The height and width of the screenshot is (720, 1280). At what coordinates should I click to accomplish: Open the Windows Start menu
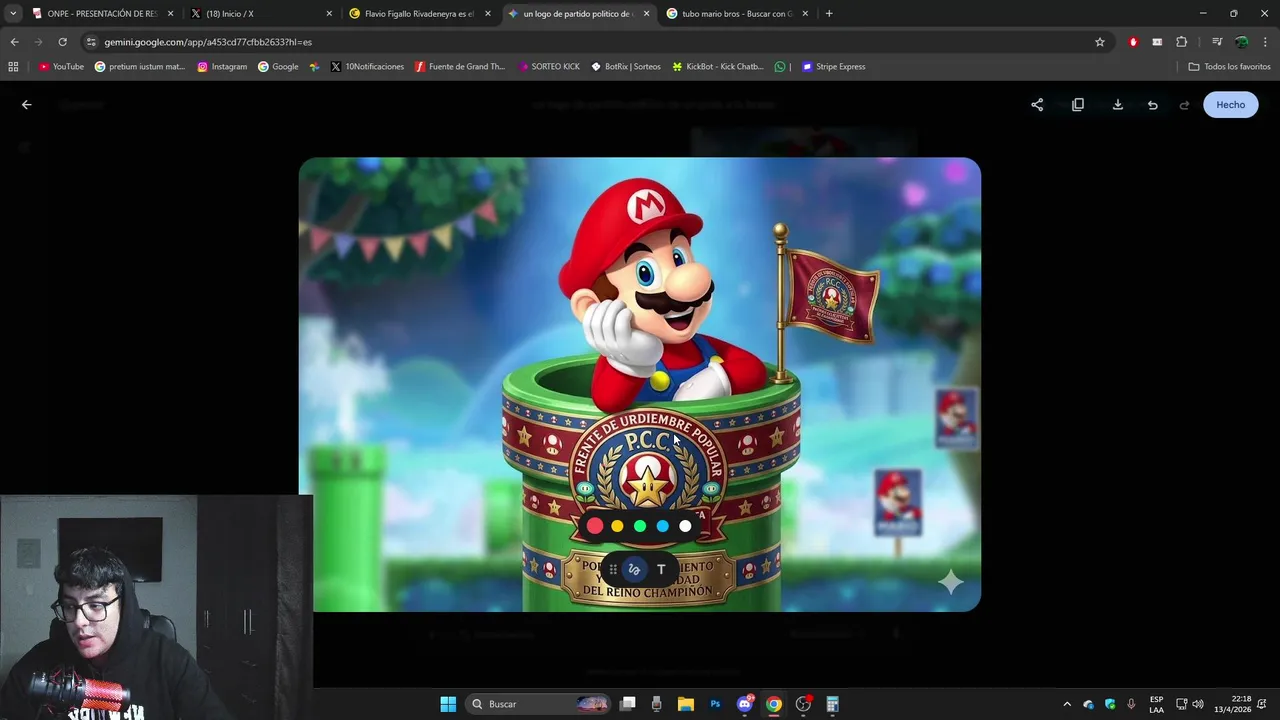coord(448,704)
